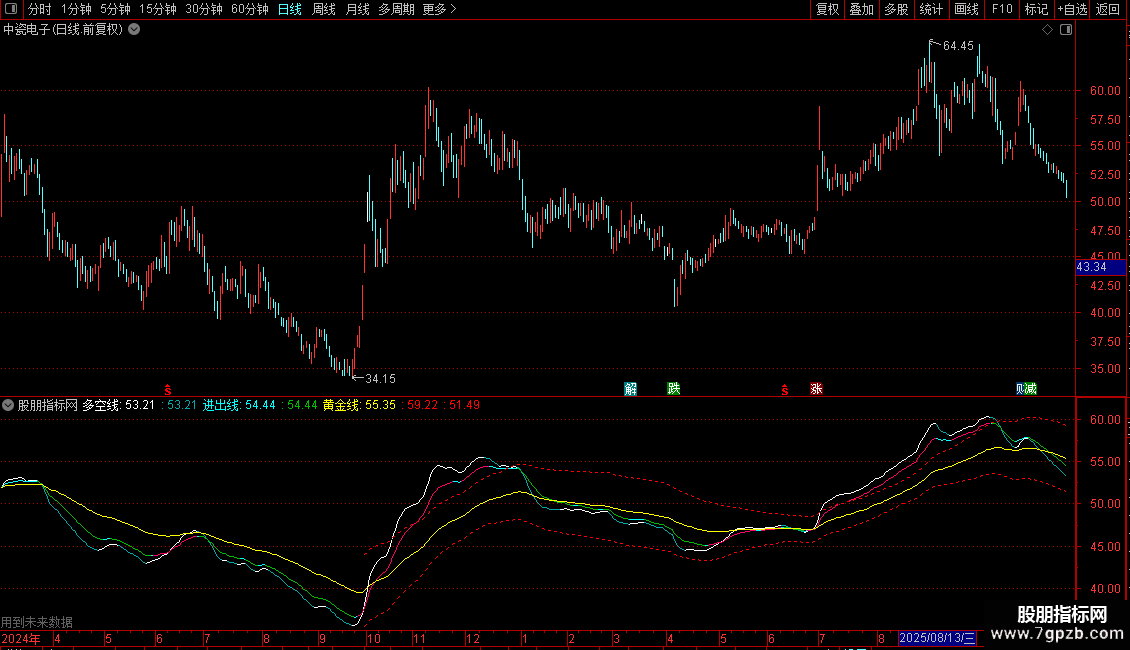Toggle the 叠加 overlay mode
1130x650 pixels.
pyautogui.click(x=861, y=10)
